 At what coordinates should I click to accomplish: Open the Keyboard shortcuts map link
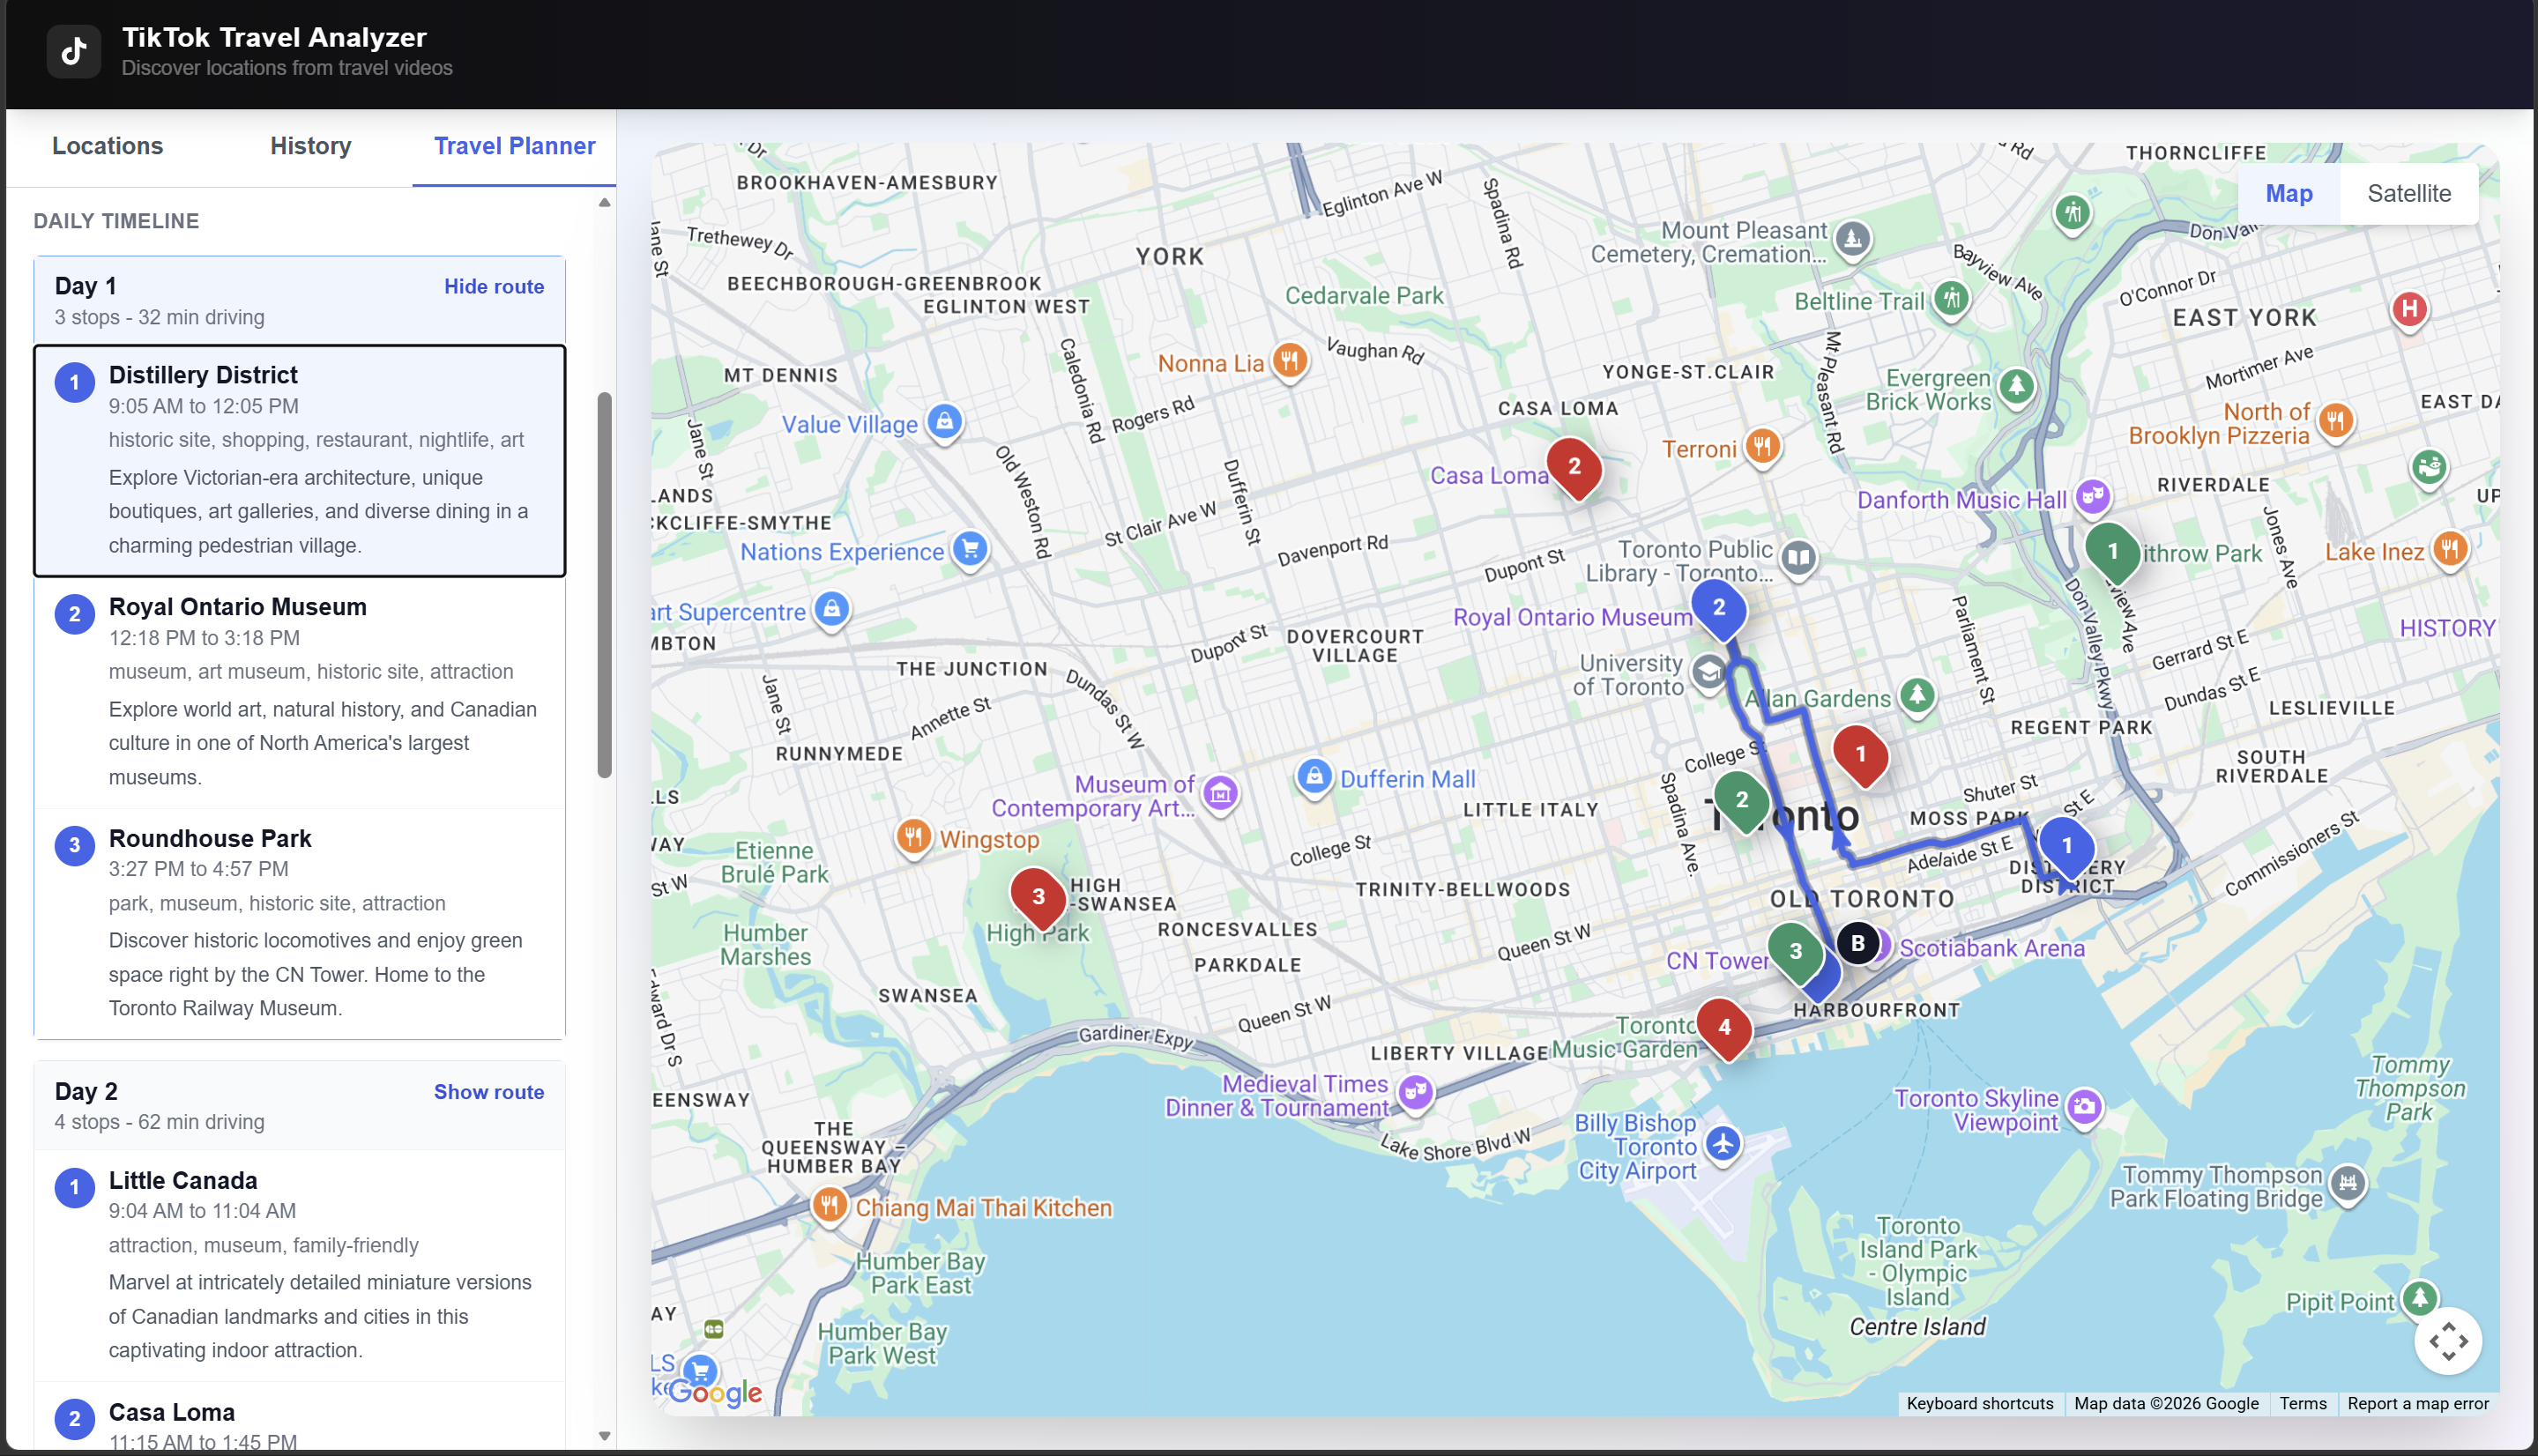tap(1979, 1403)
